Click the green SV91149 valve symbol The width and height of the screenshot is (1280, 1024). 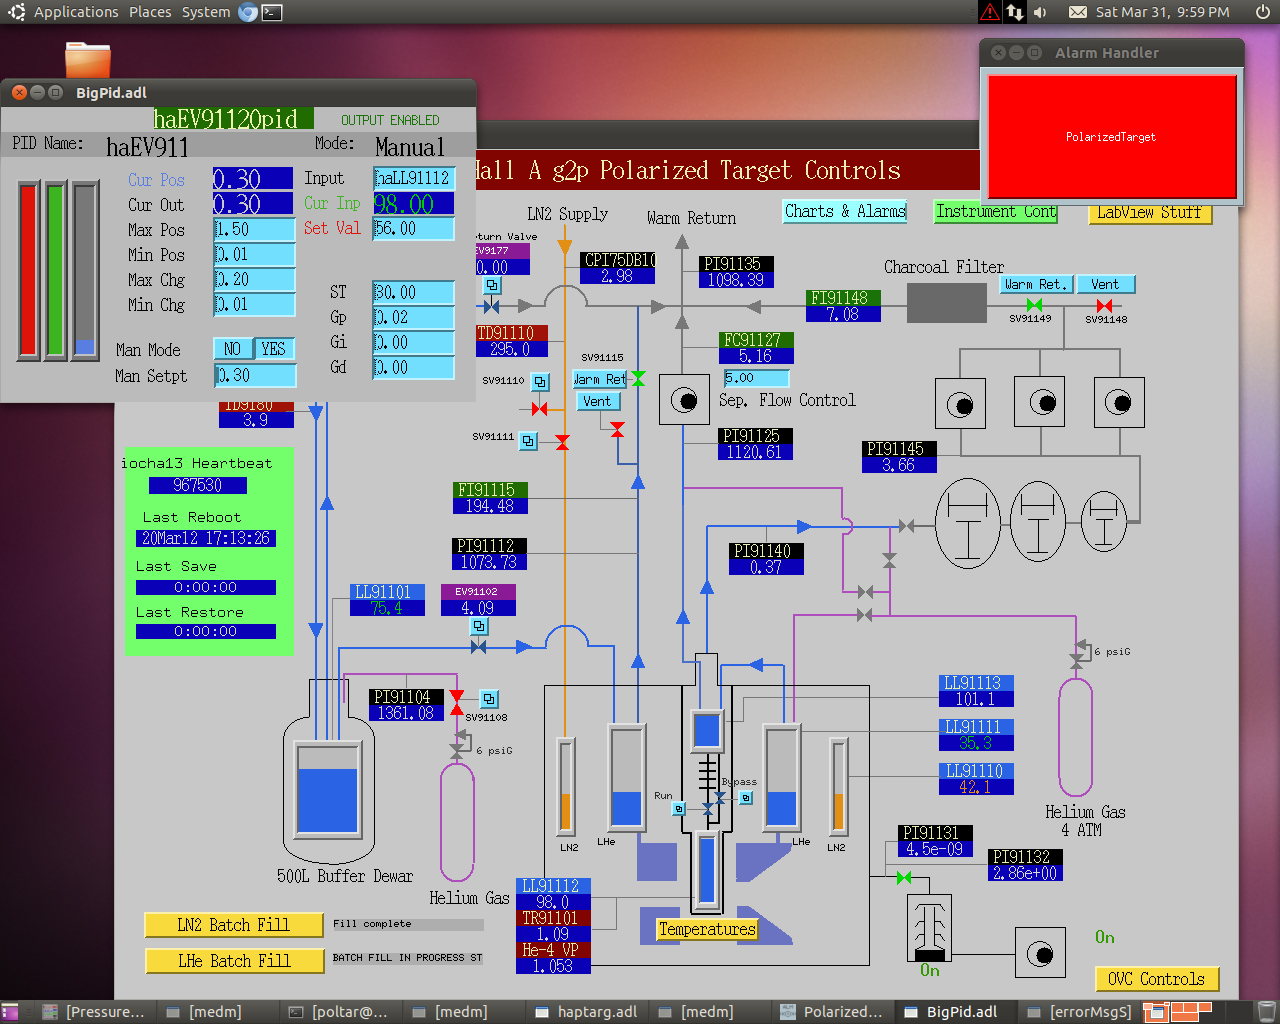coord(1035,305)
